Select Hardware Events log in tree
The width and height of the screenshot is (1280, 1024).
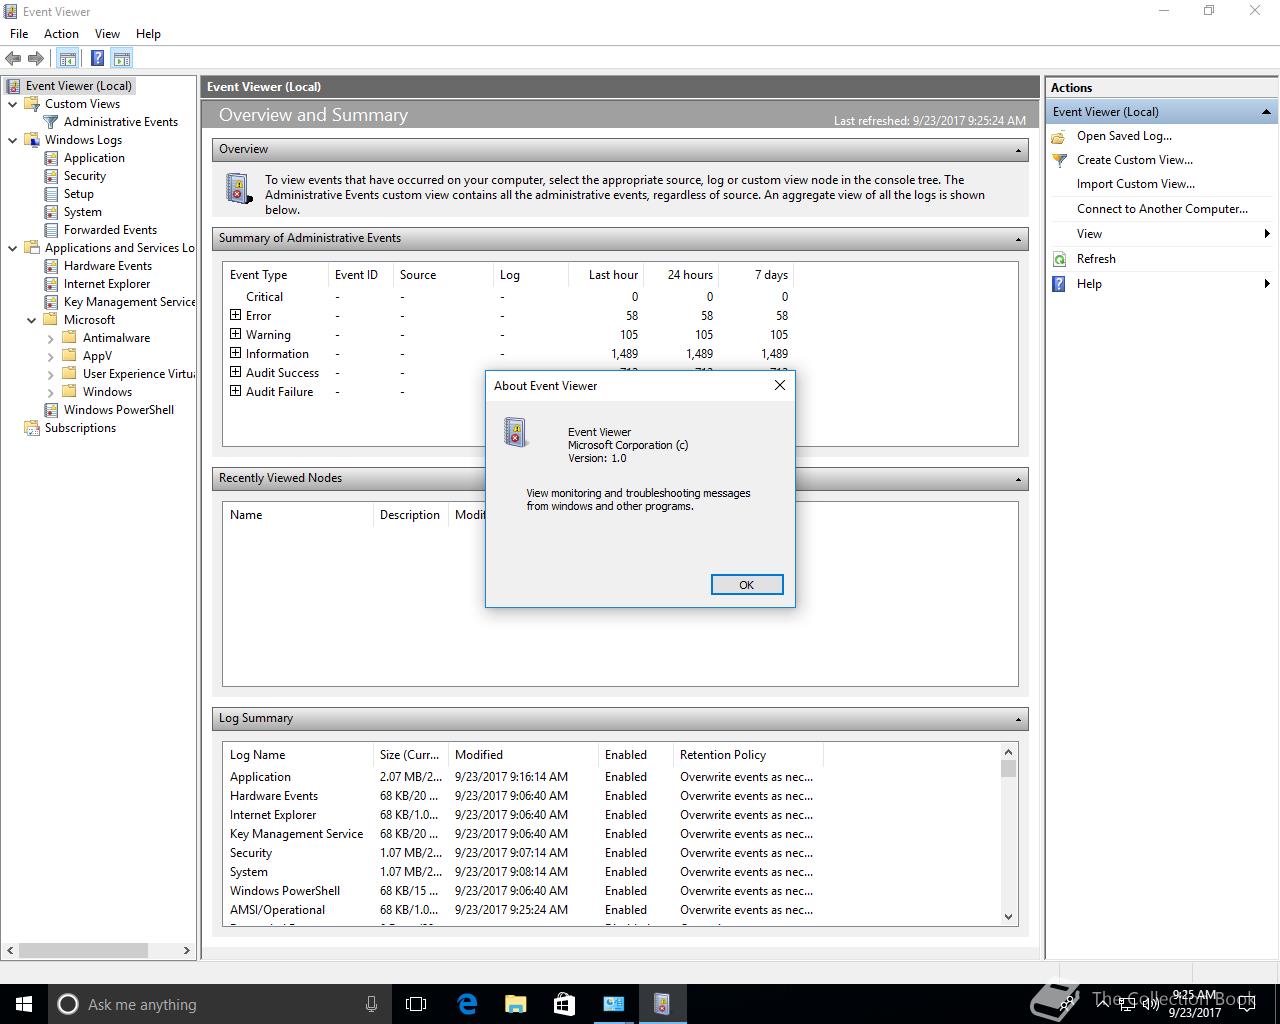point(107,266)
